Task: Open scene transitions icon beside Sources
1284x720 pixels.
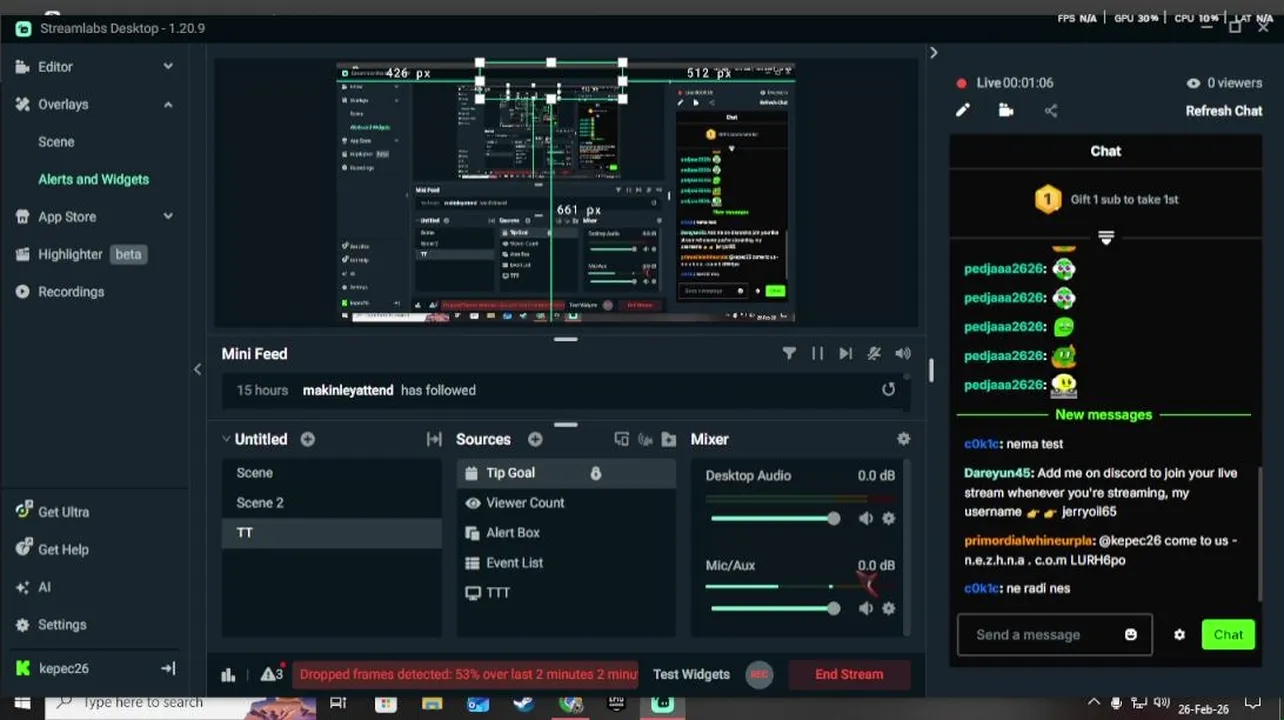Action: pos(434,439)
